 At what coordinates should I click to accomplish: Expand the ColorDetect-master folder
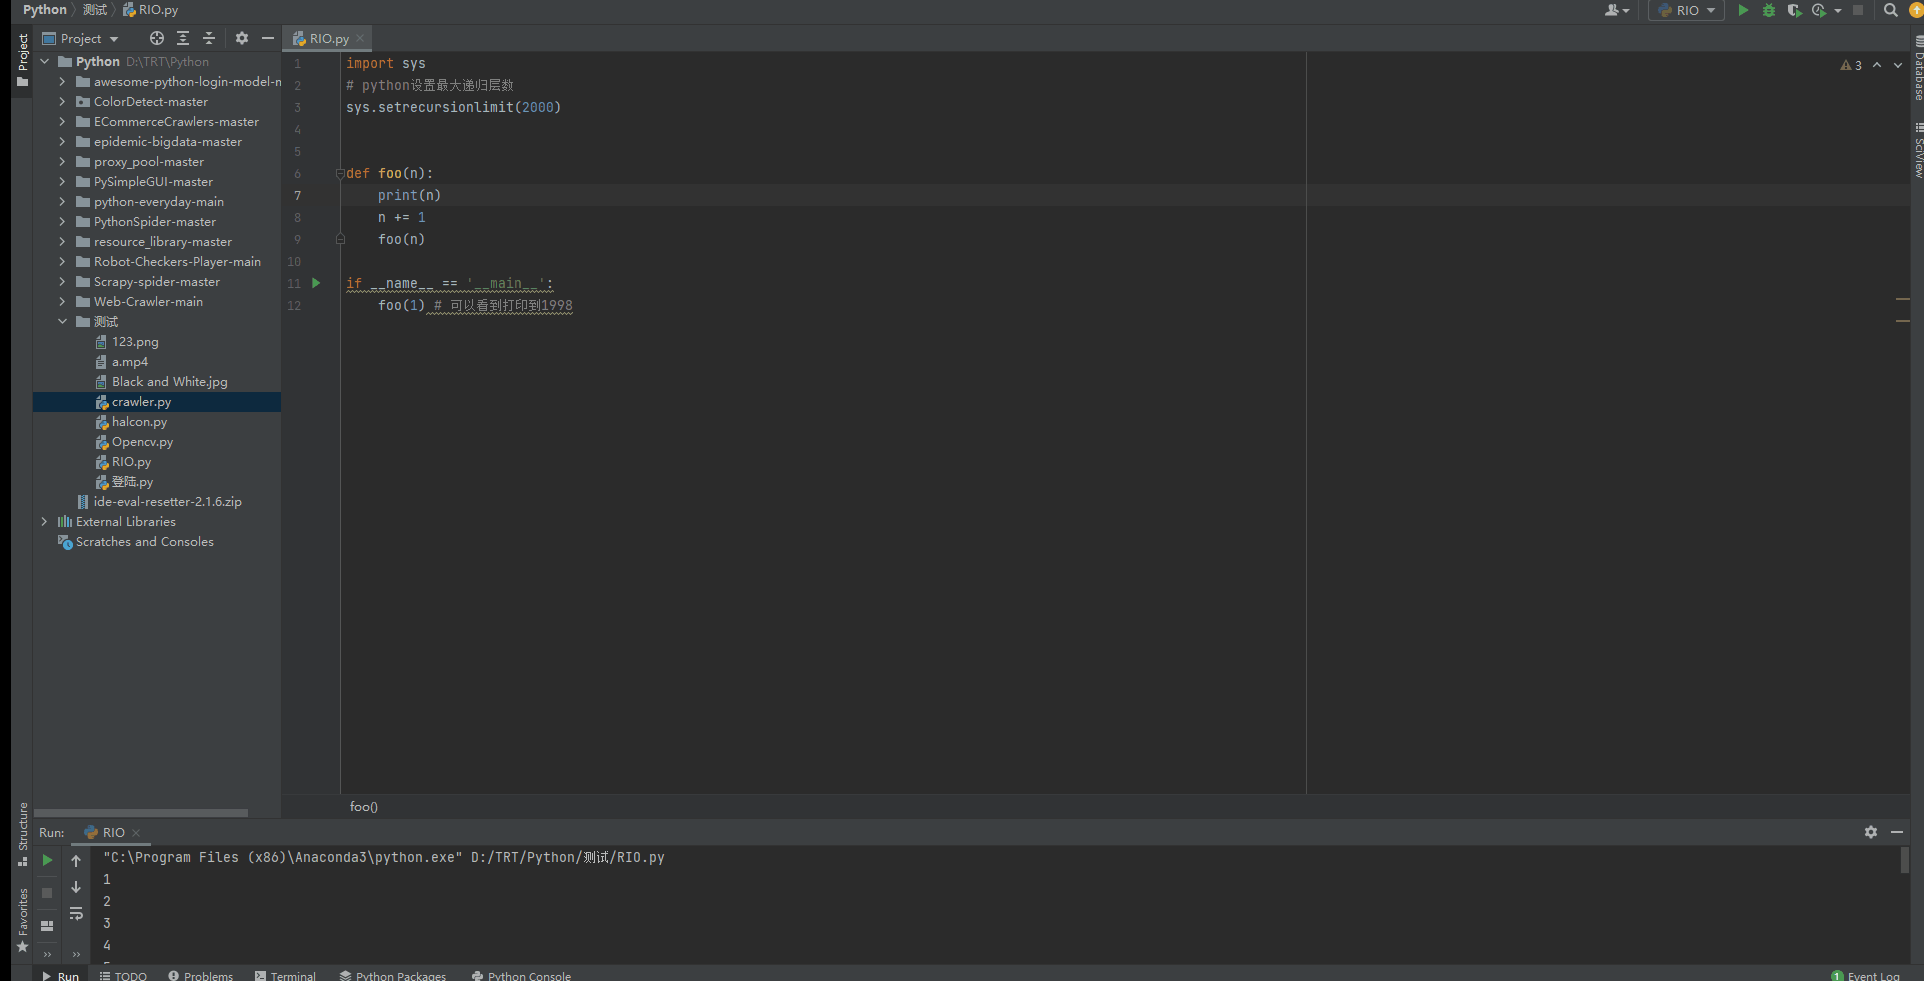[62, 101]
